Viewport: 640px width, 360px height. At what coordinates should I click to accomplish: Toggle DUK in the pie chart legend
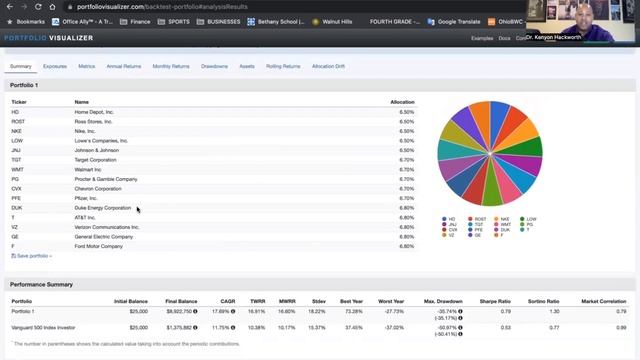[502, 230]
